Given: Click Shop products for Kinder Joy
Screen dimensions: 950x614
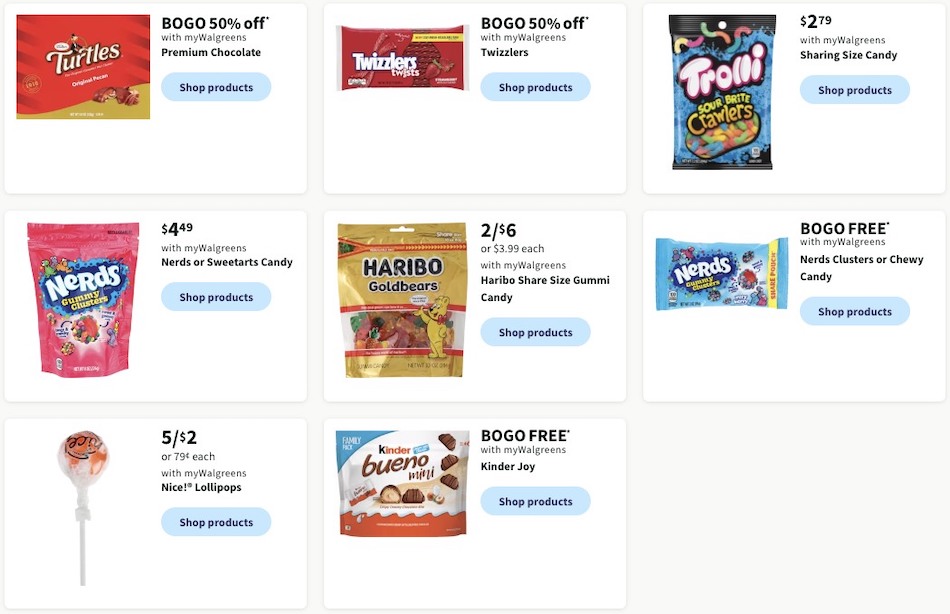Looking at the screenshot, I should (536, 501).
